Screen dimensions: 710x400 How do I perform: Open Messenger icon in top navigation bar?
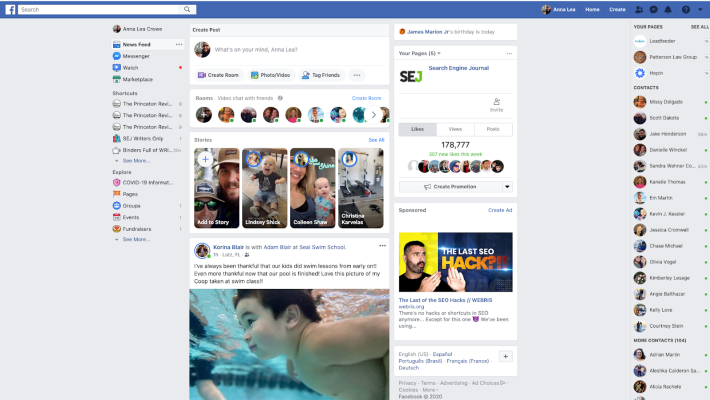[653, 9]
